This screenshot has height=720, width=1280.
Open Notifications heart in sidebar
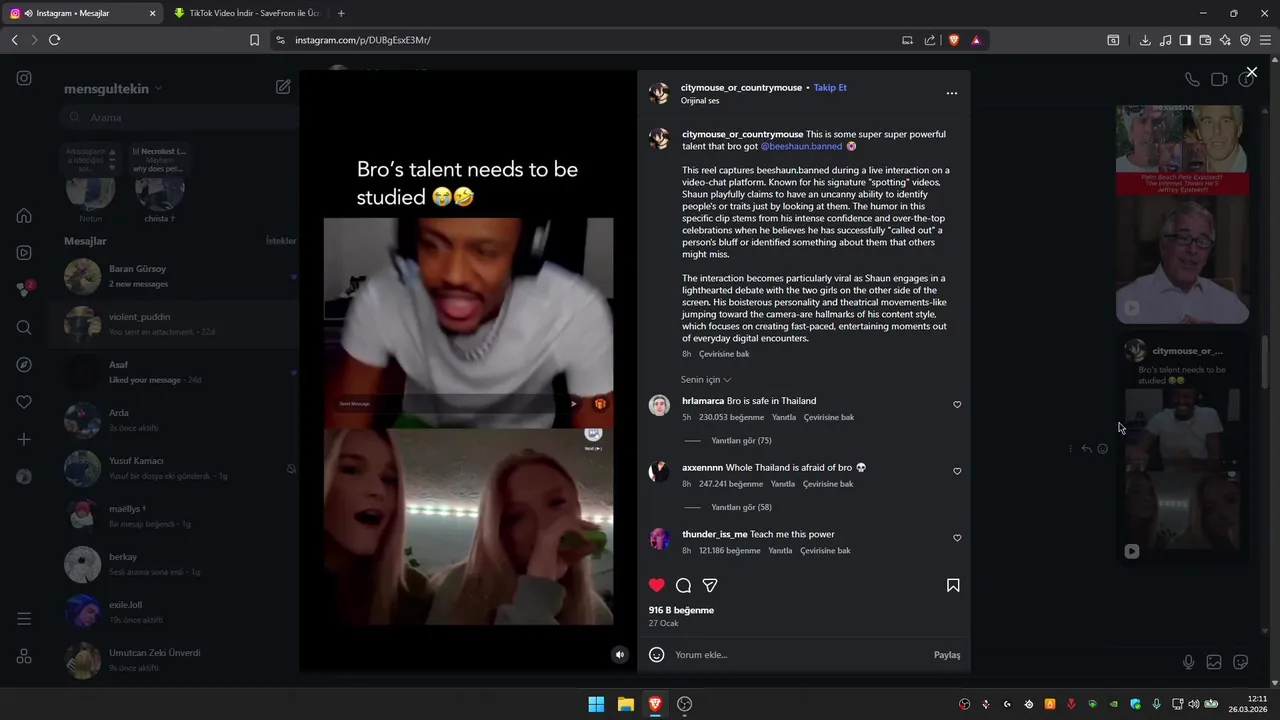(x=24, y=402)
